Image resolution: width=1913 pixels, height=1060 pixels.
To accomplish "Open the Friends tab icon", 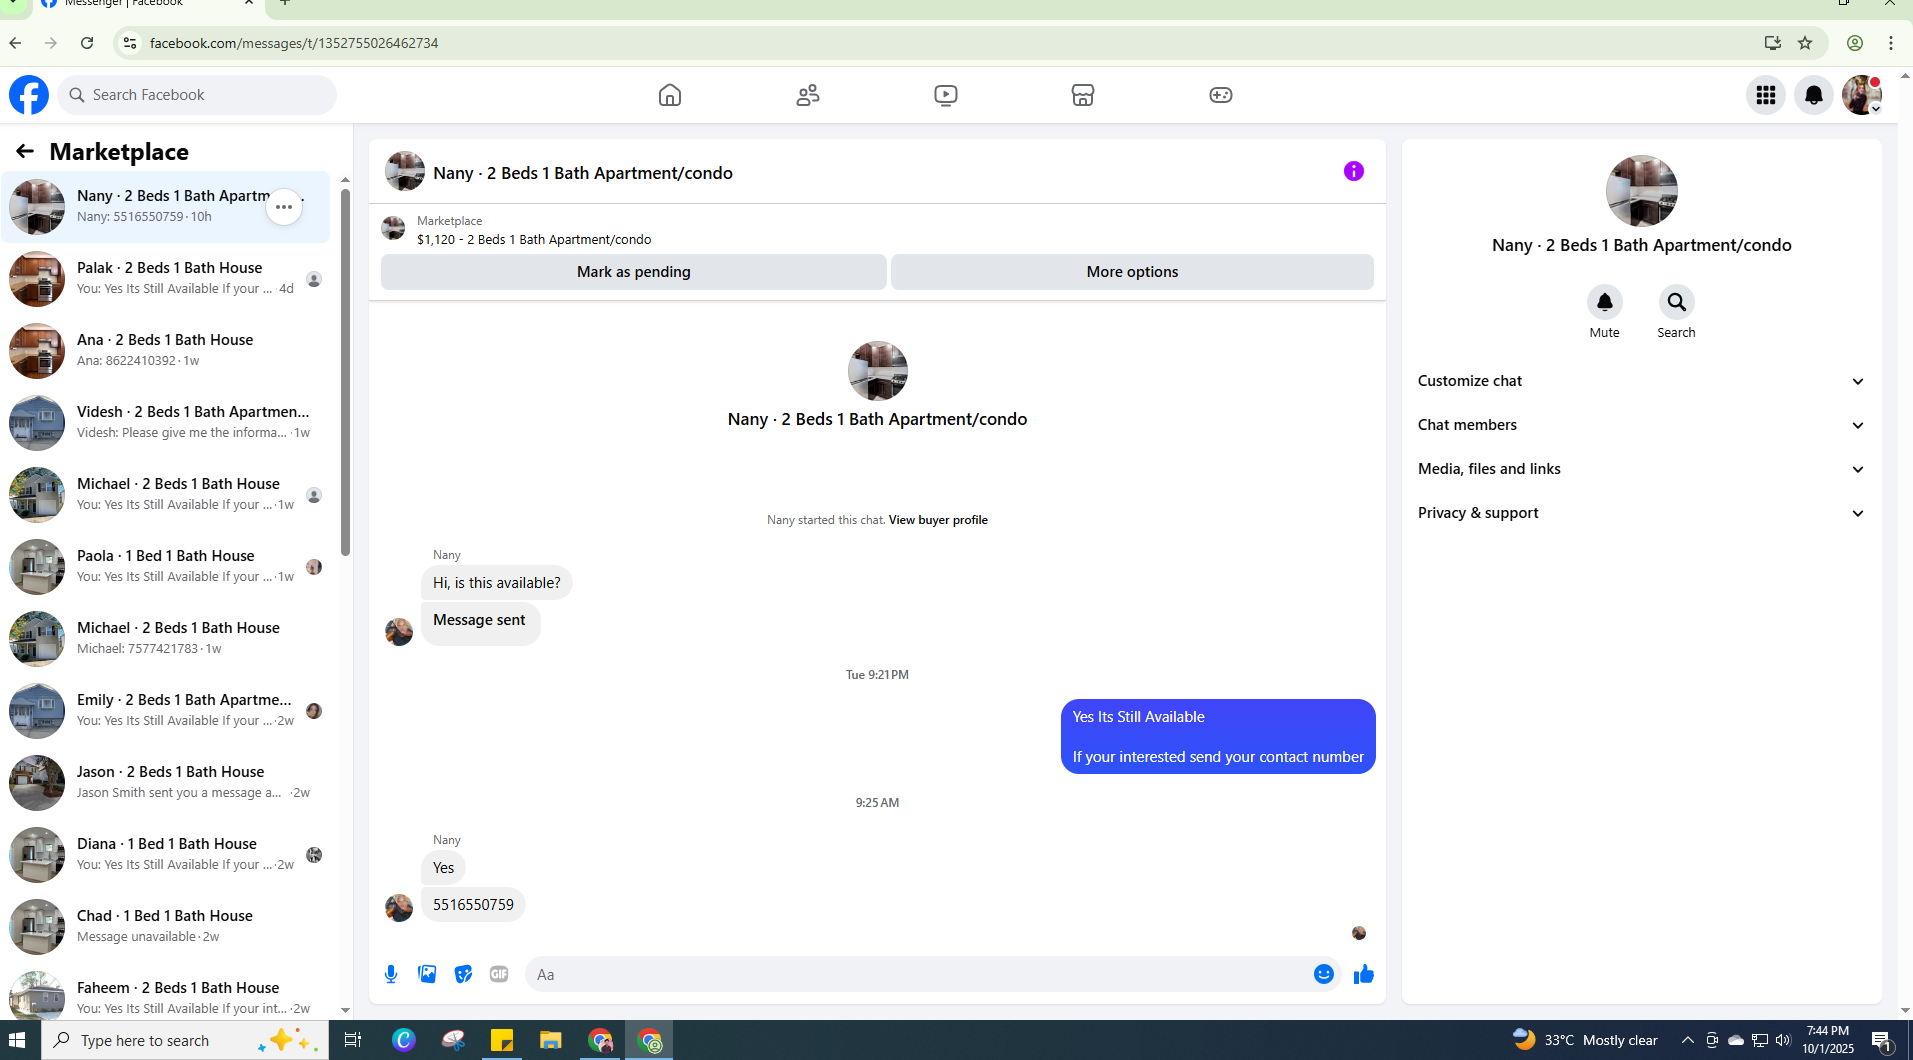I will pos(808,95).
